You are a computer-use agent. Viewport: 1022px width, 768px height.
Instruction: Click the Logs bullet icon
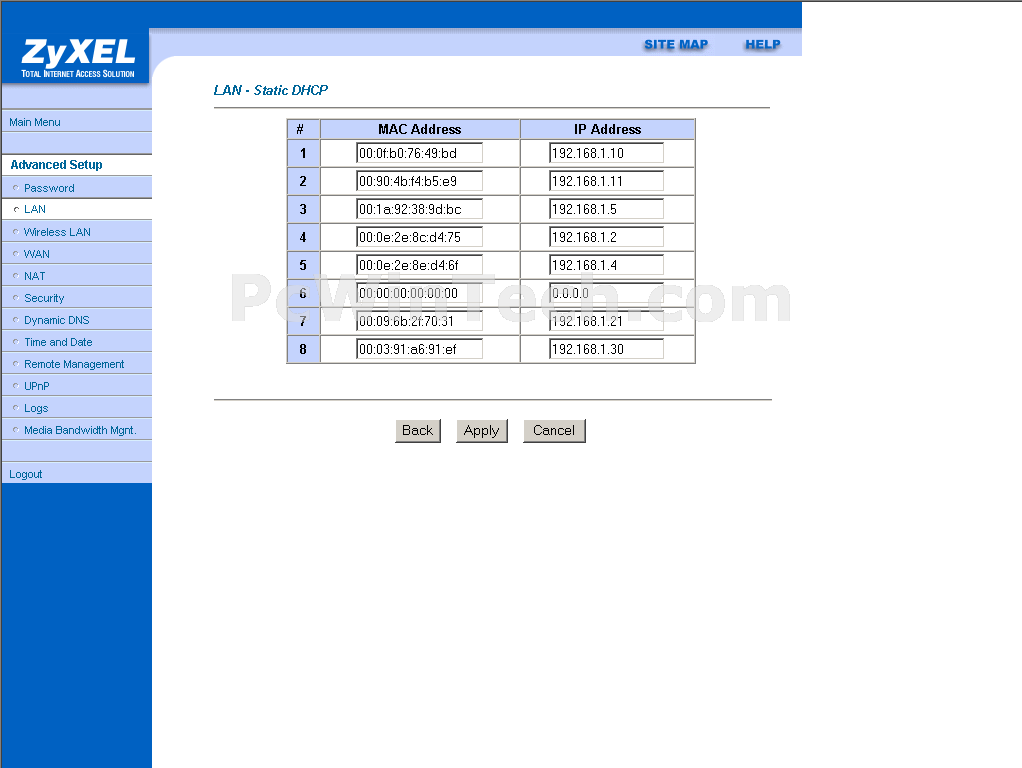click(x=16, y=407)
